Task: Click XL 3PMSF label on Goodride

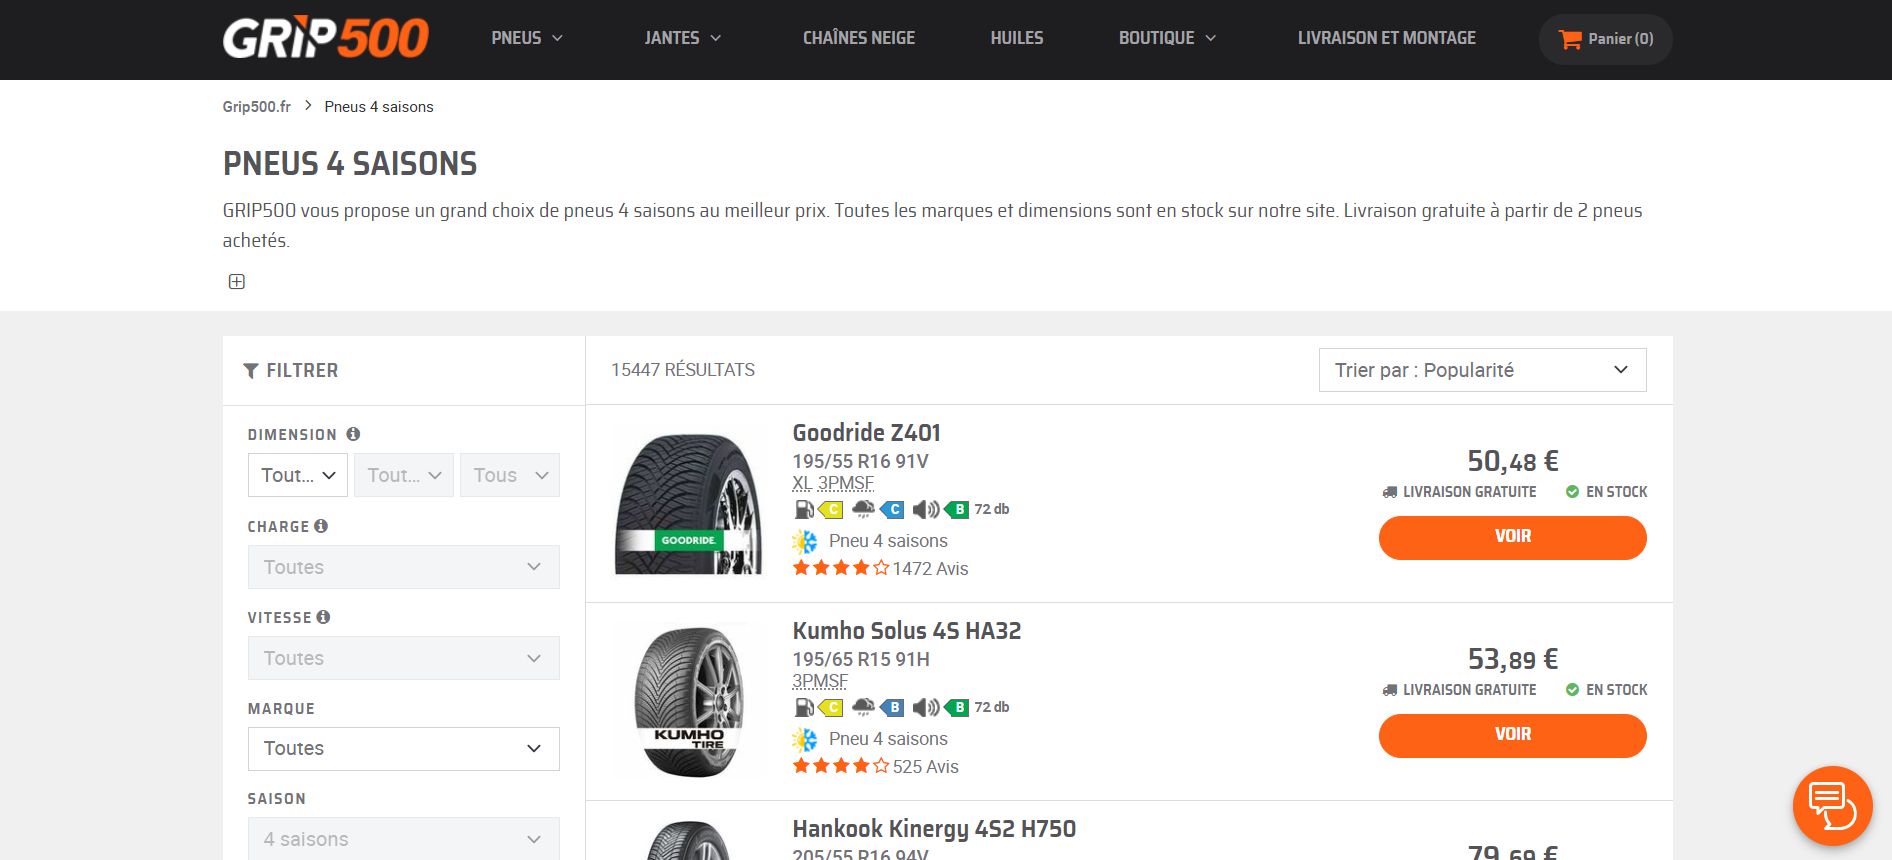Action: tap(833, 484)
